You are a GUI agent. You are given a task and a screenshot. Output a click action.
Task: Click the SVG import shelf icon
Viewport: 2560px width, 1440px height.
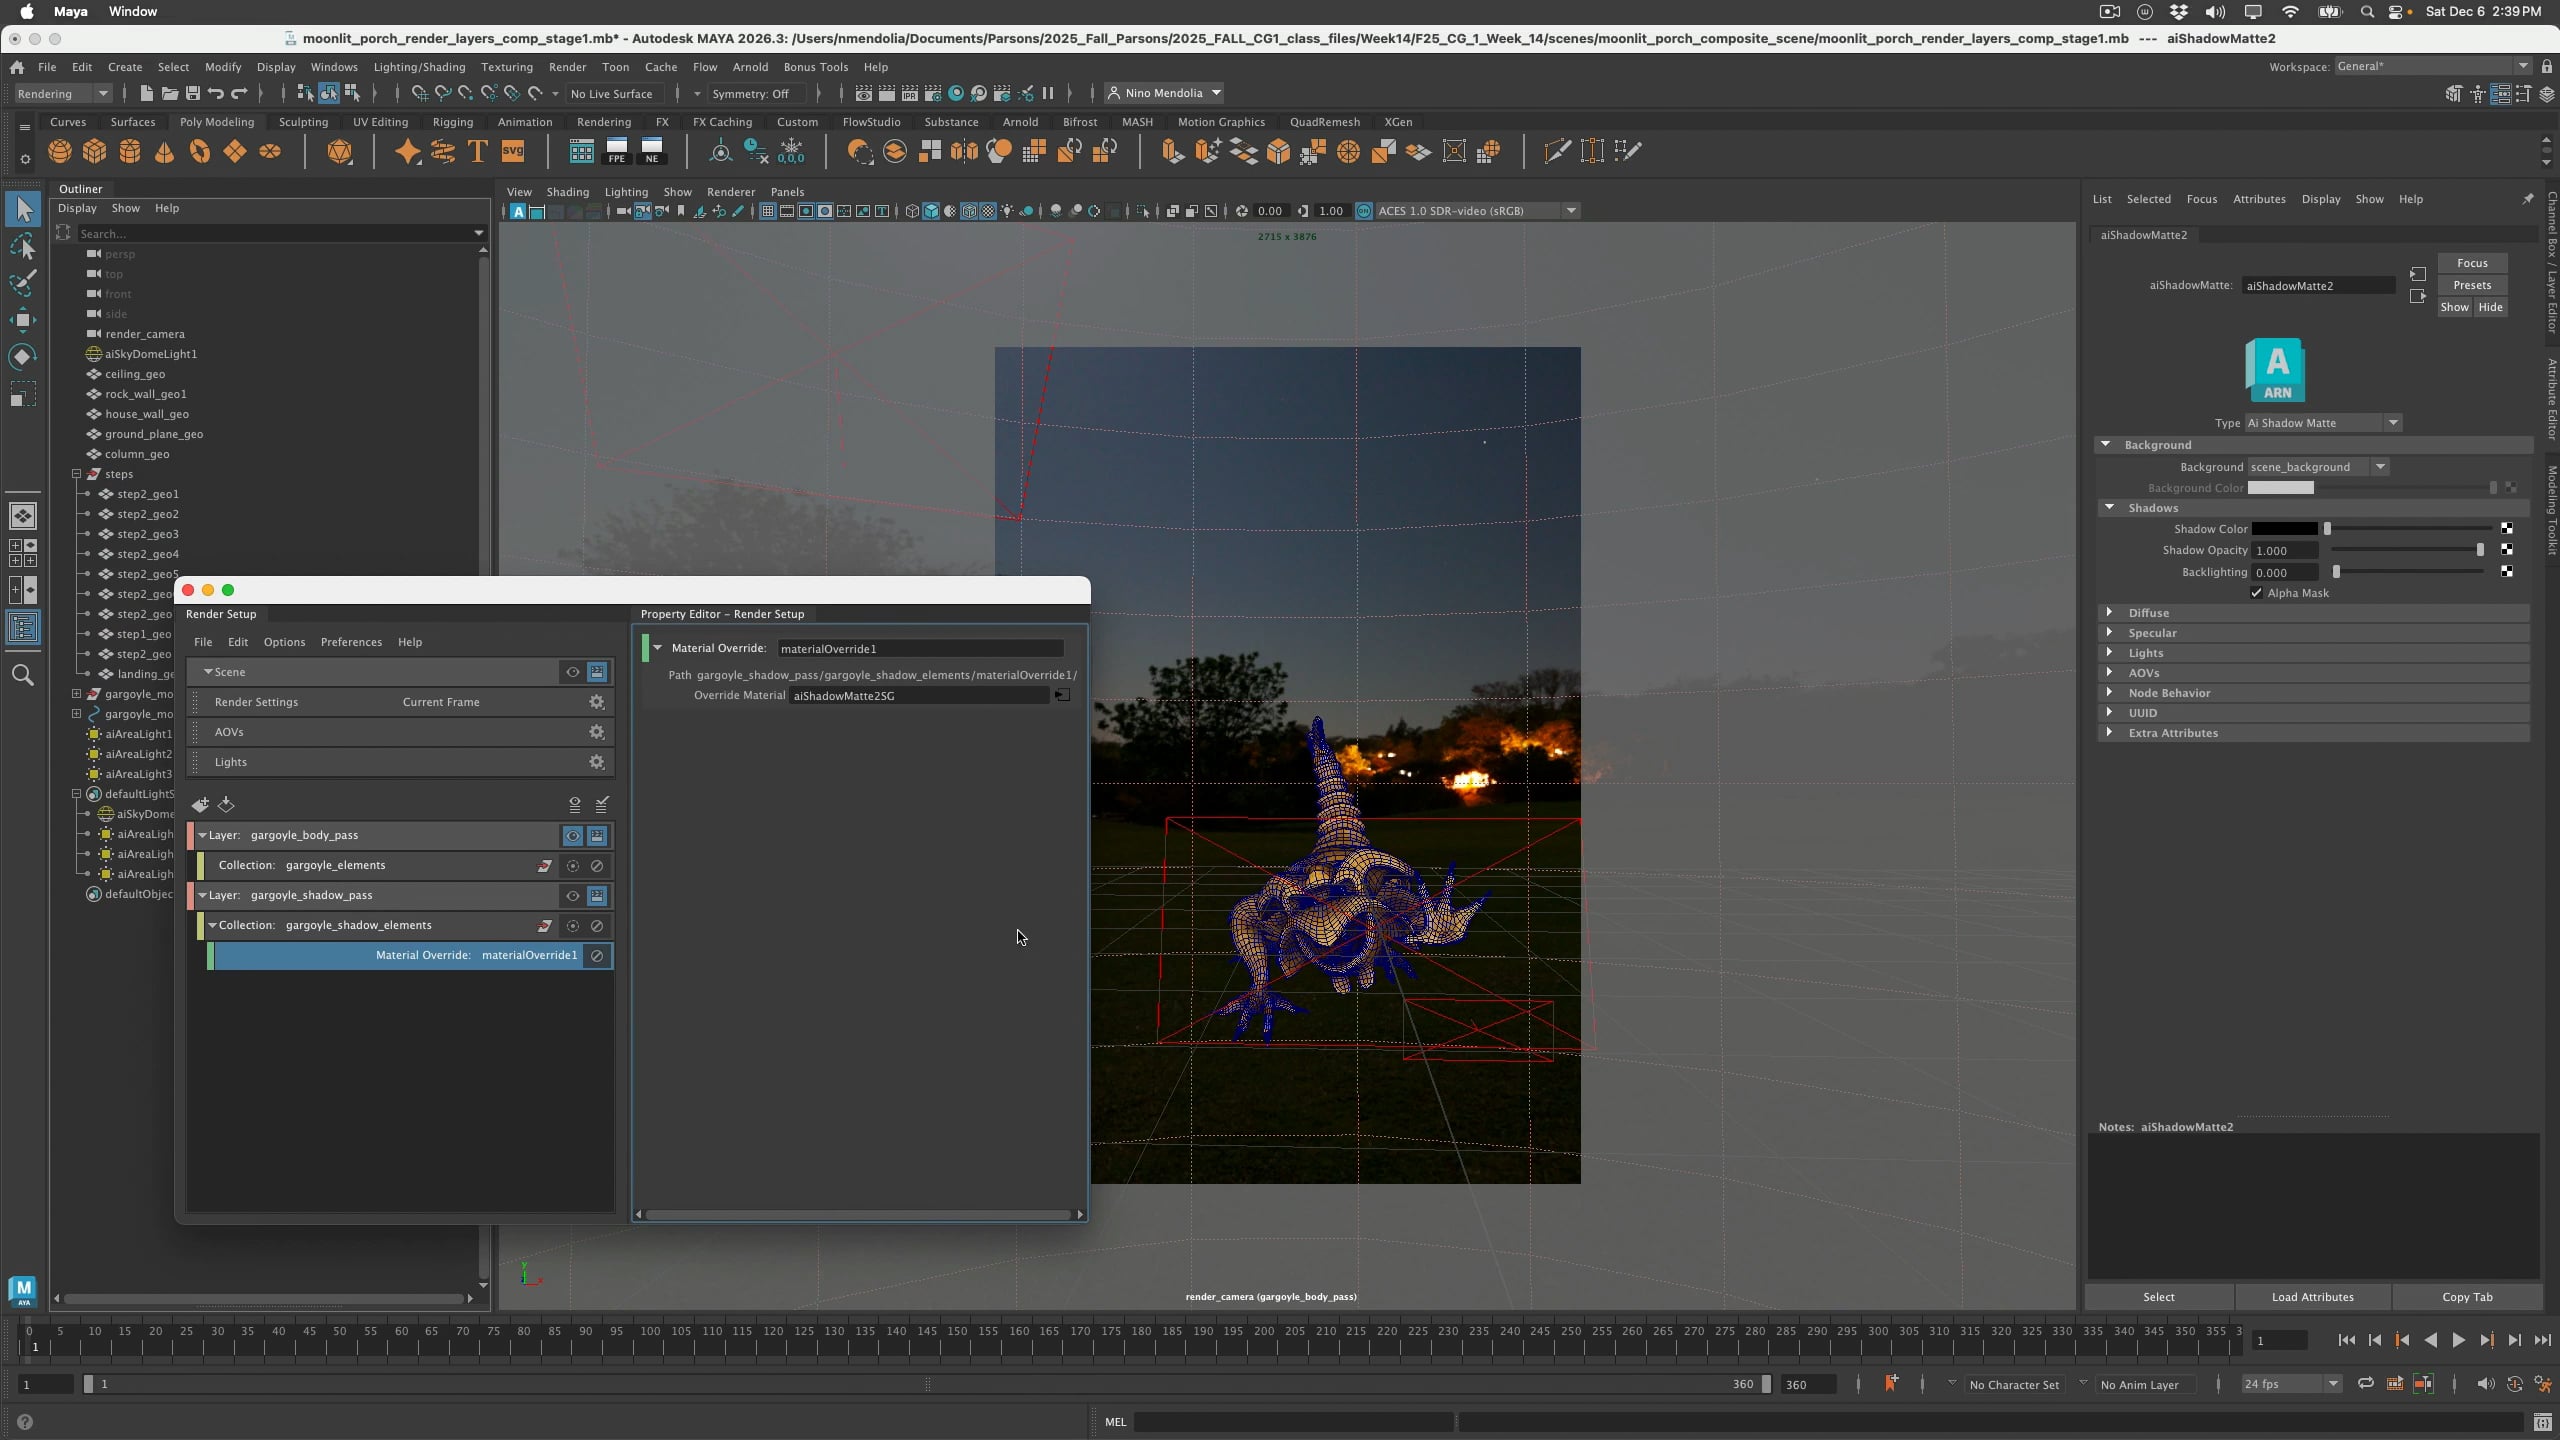pos(513,152)
